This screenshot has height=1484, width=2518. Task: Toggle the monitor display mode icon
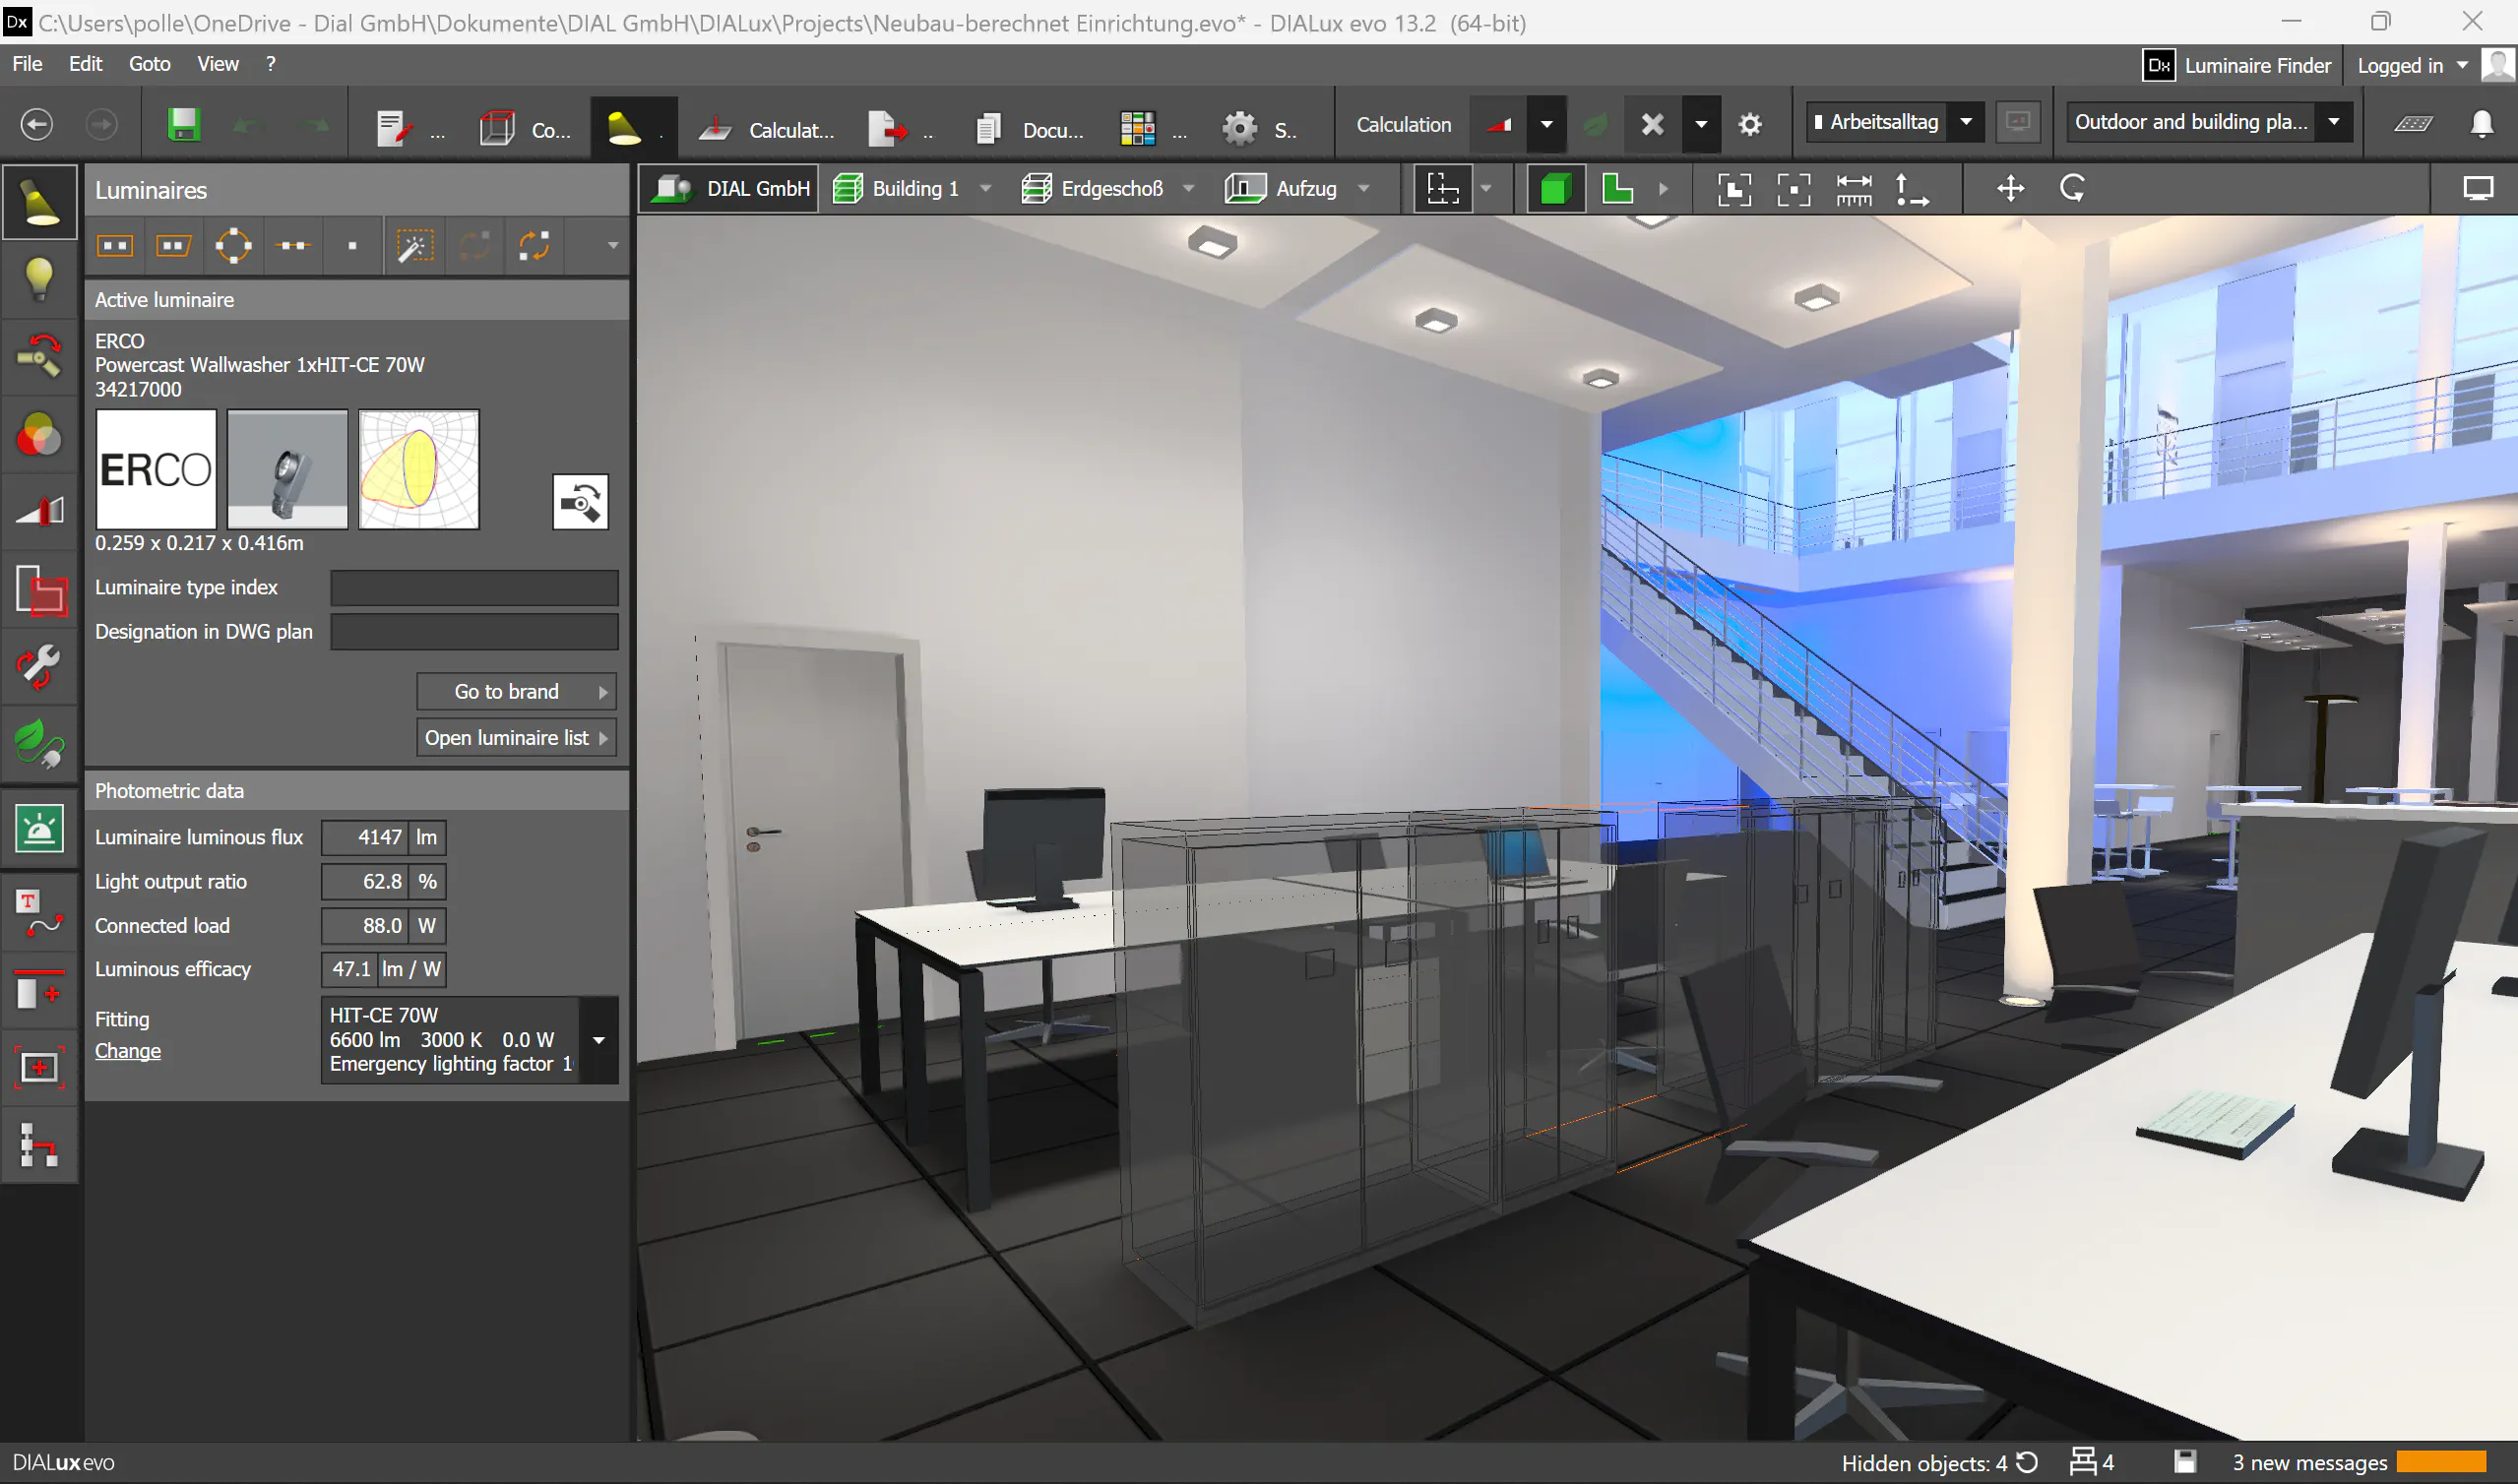(2477, 189)
